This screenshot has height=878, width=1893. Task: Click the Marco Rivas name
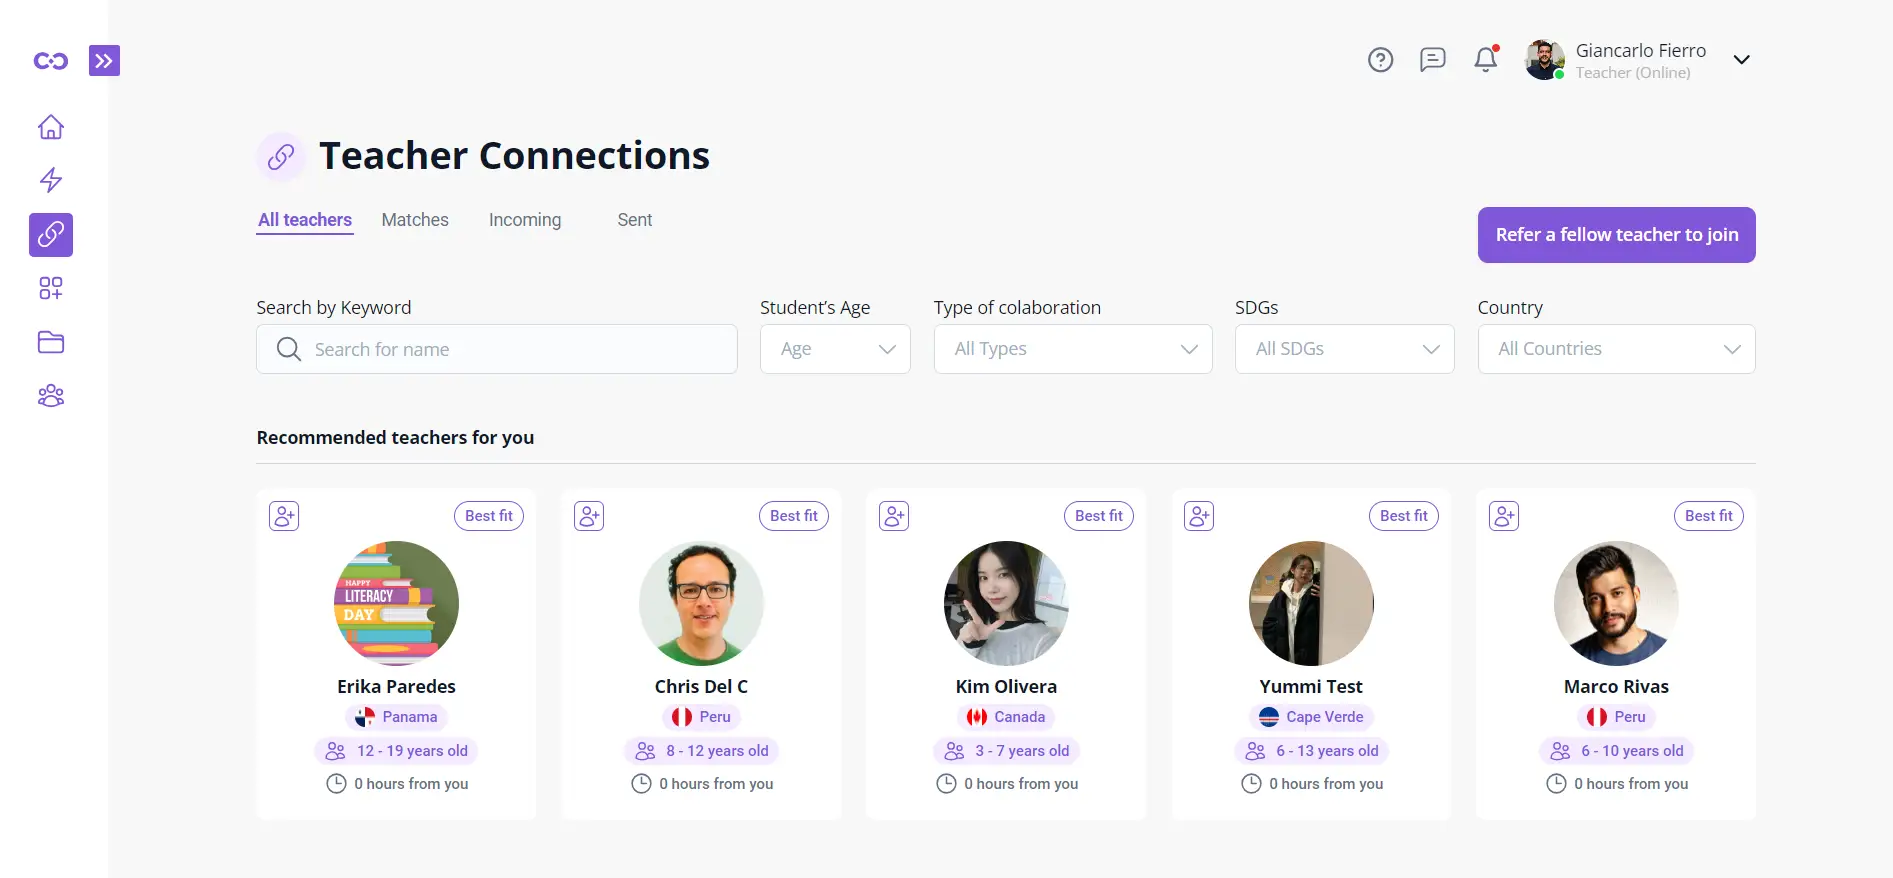click(x=1616, y=687)
